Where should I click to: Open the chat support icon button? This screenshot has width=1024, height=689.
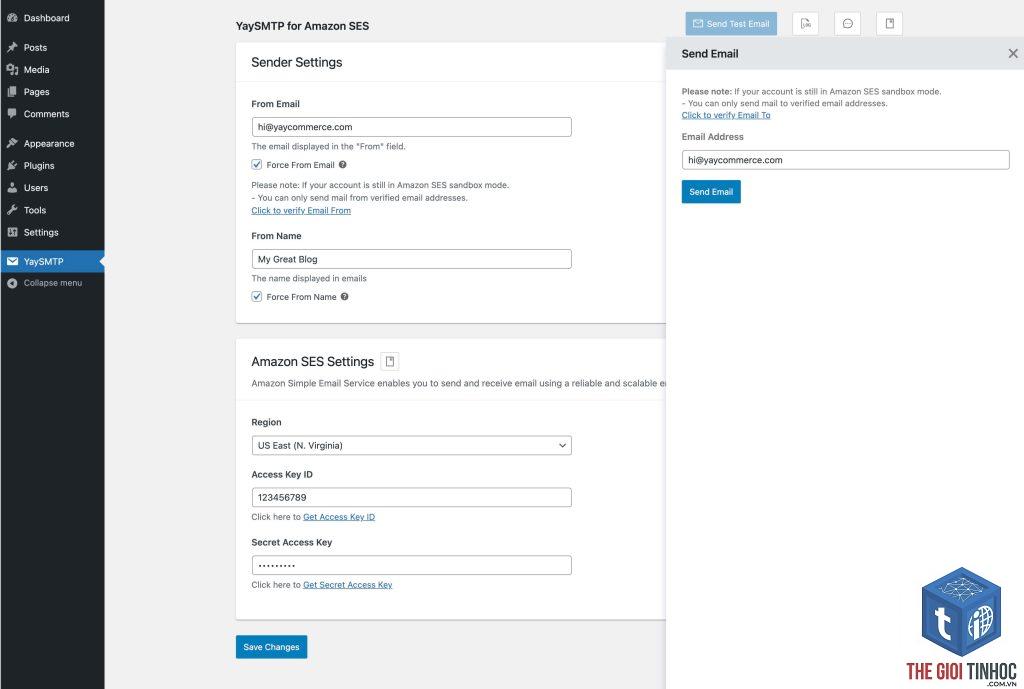pyautogui.click(x=847, y=24)
